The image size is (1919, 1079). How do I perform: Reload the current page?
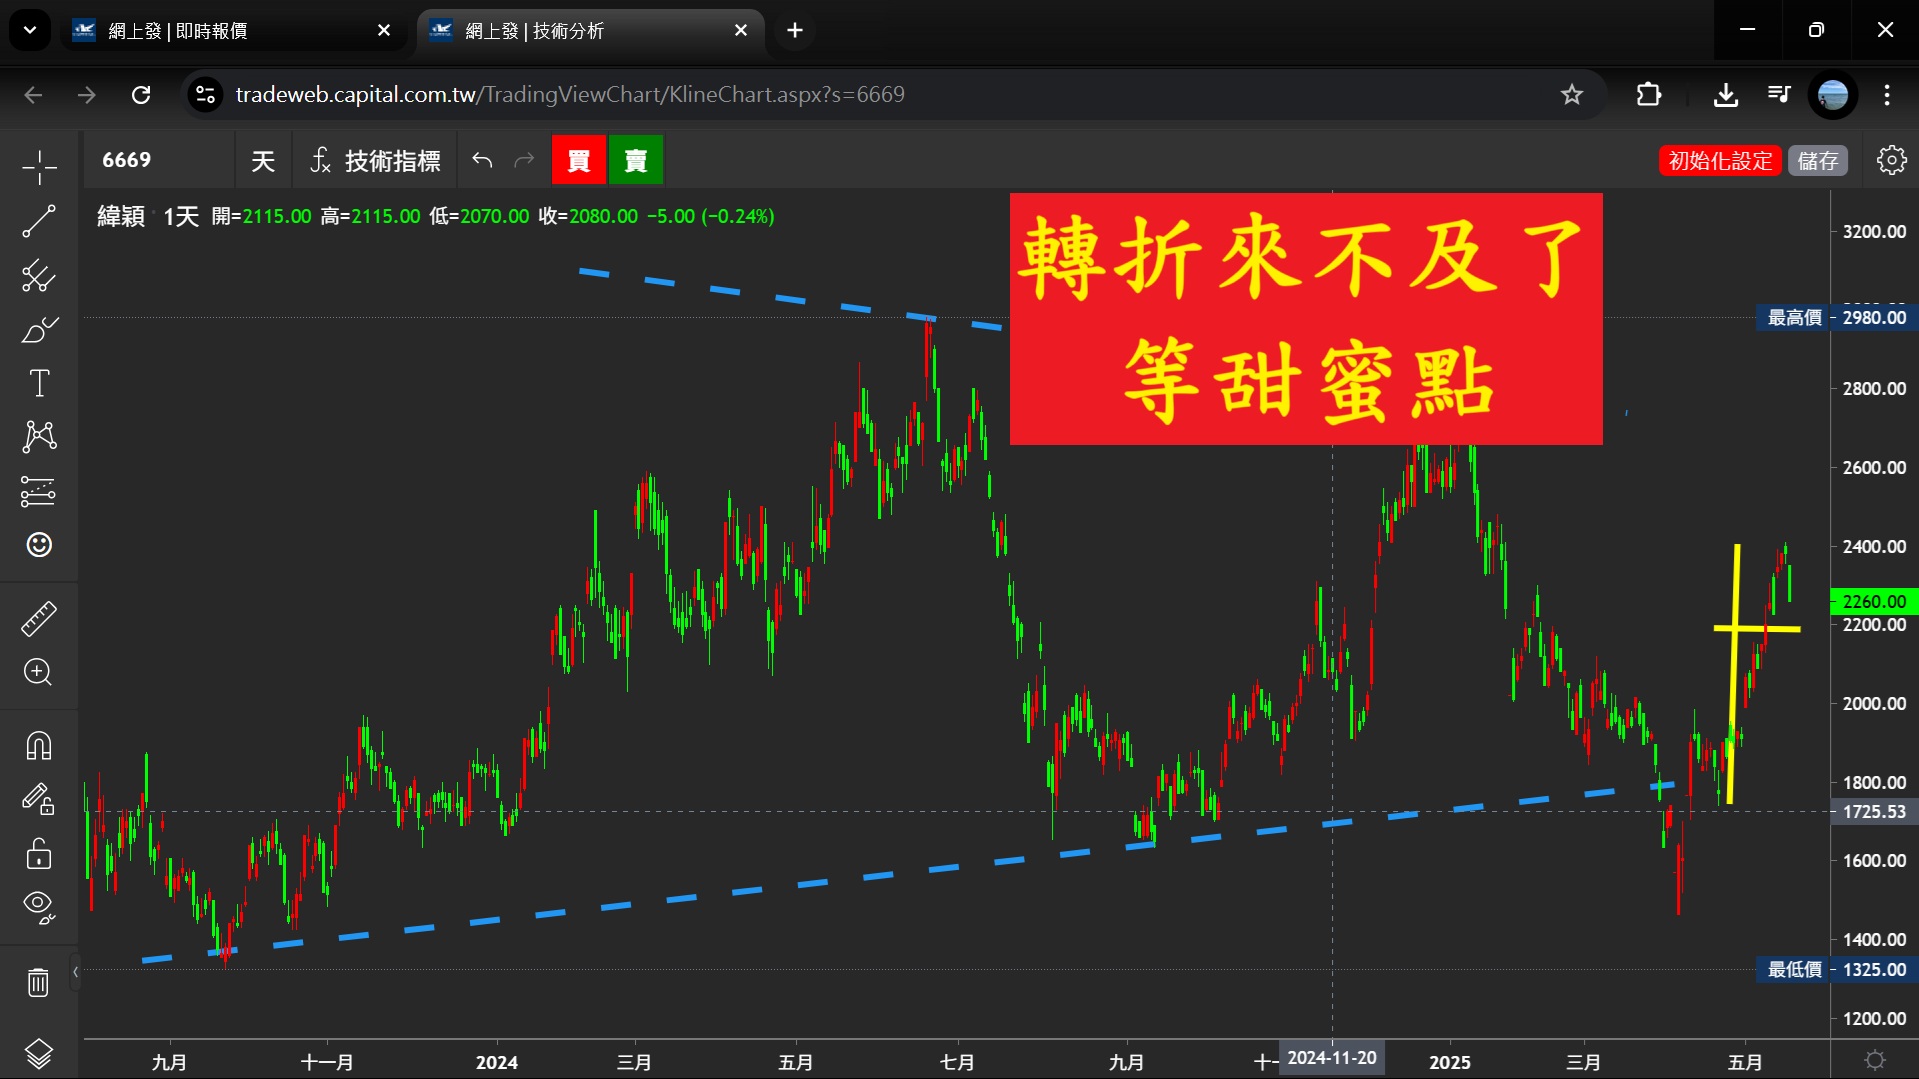tap(141, 95)
